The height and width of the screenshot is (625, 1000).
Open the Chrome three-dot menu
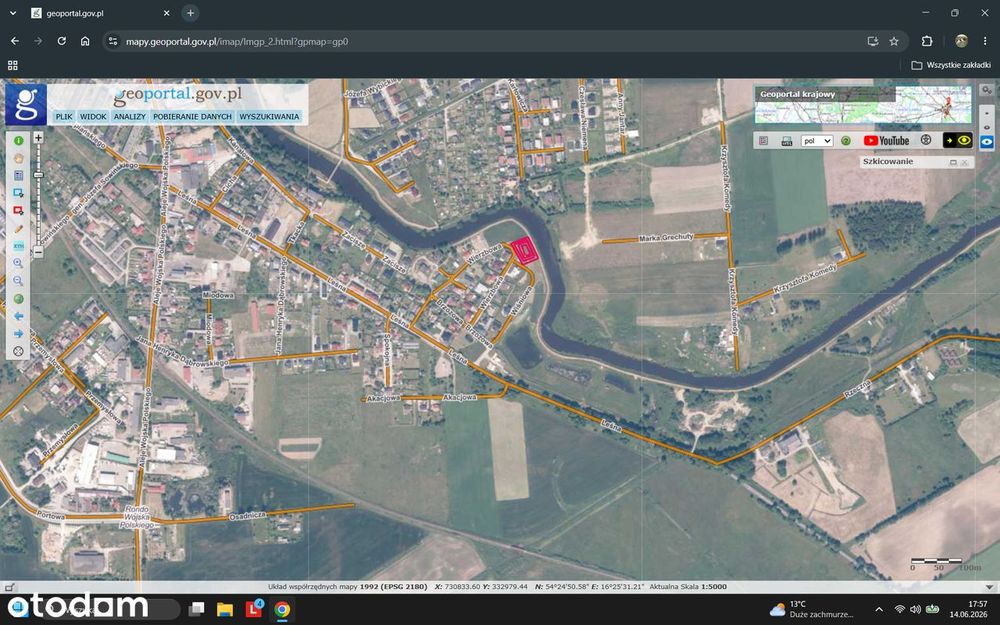pyautogui.click(x=985, y=41)
